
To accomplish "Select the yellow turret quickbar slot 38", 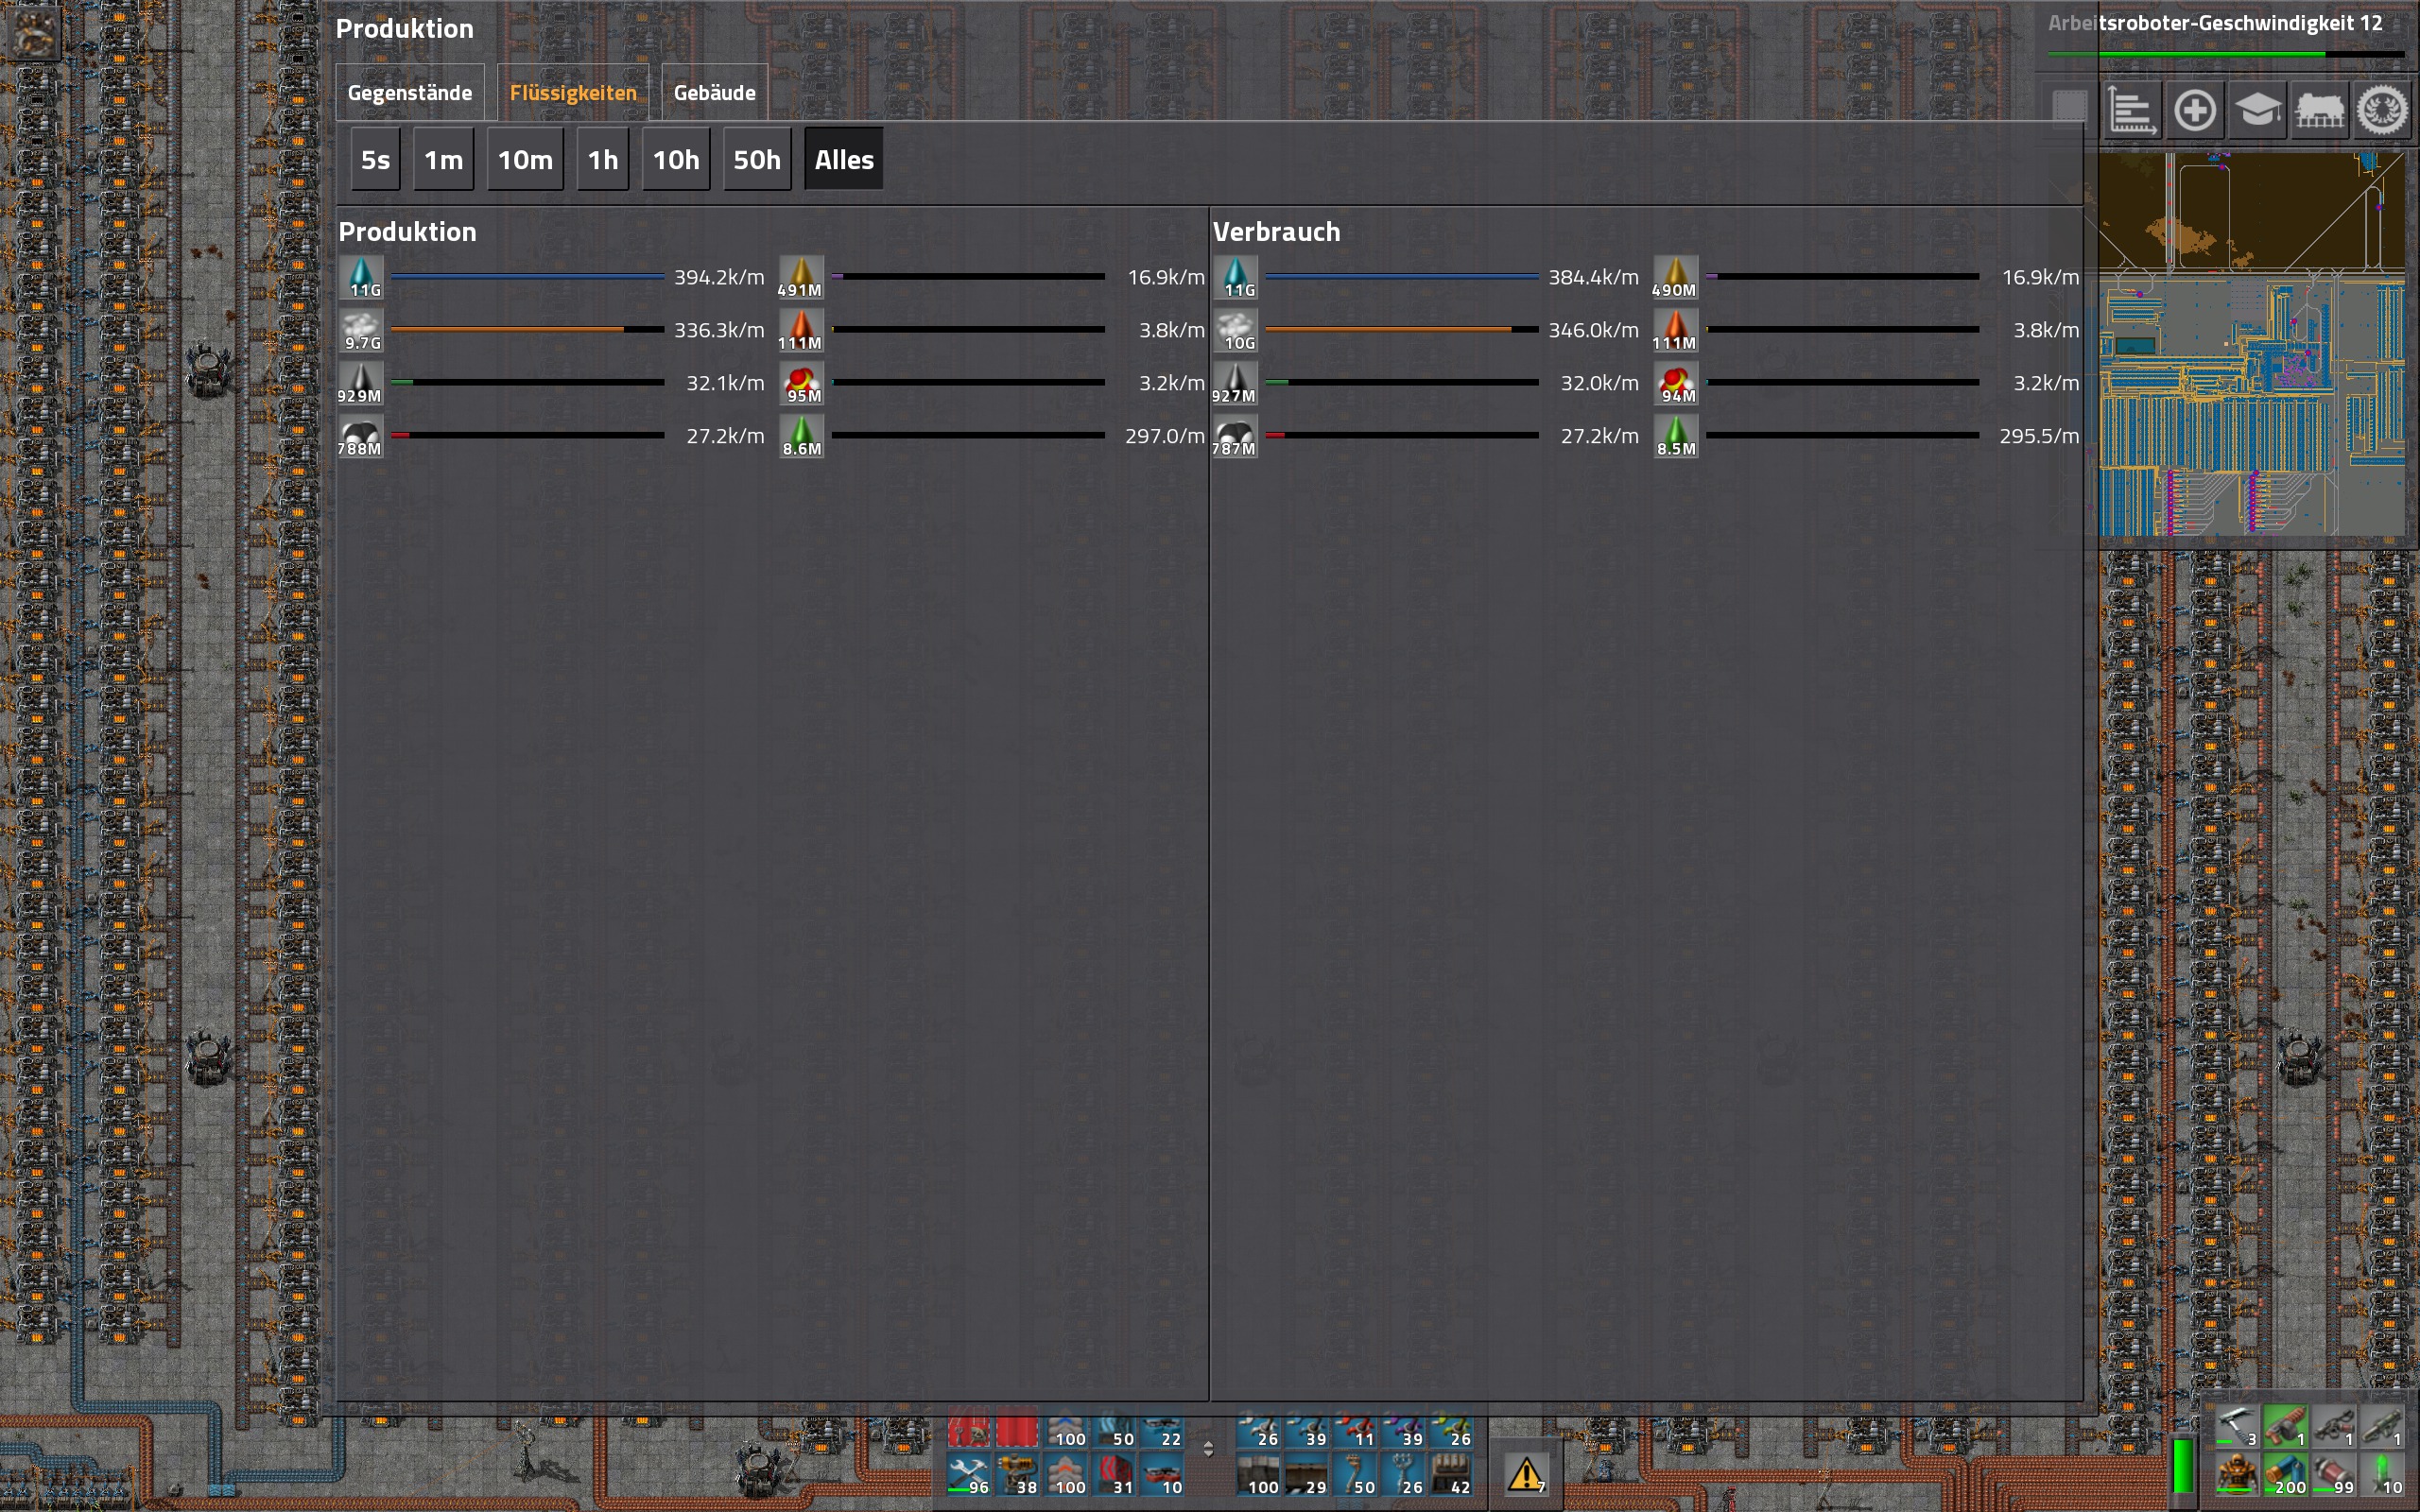I will 1017,1475.
